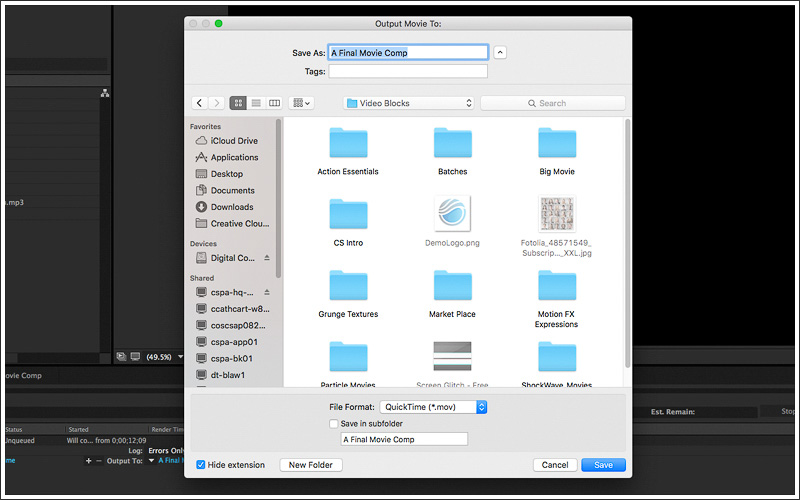Screen dimensions: 800x500
Task: Add output module with plus button
Action: [88, 461]
